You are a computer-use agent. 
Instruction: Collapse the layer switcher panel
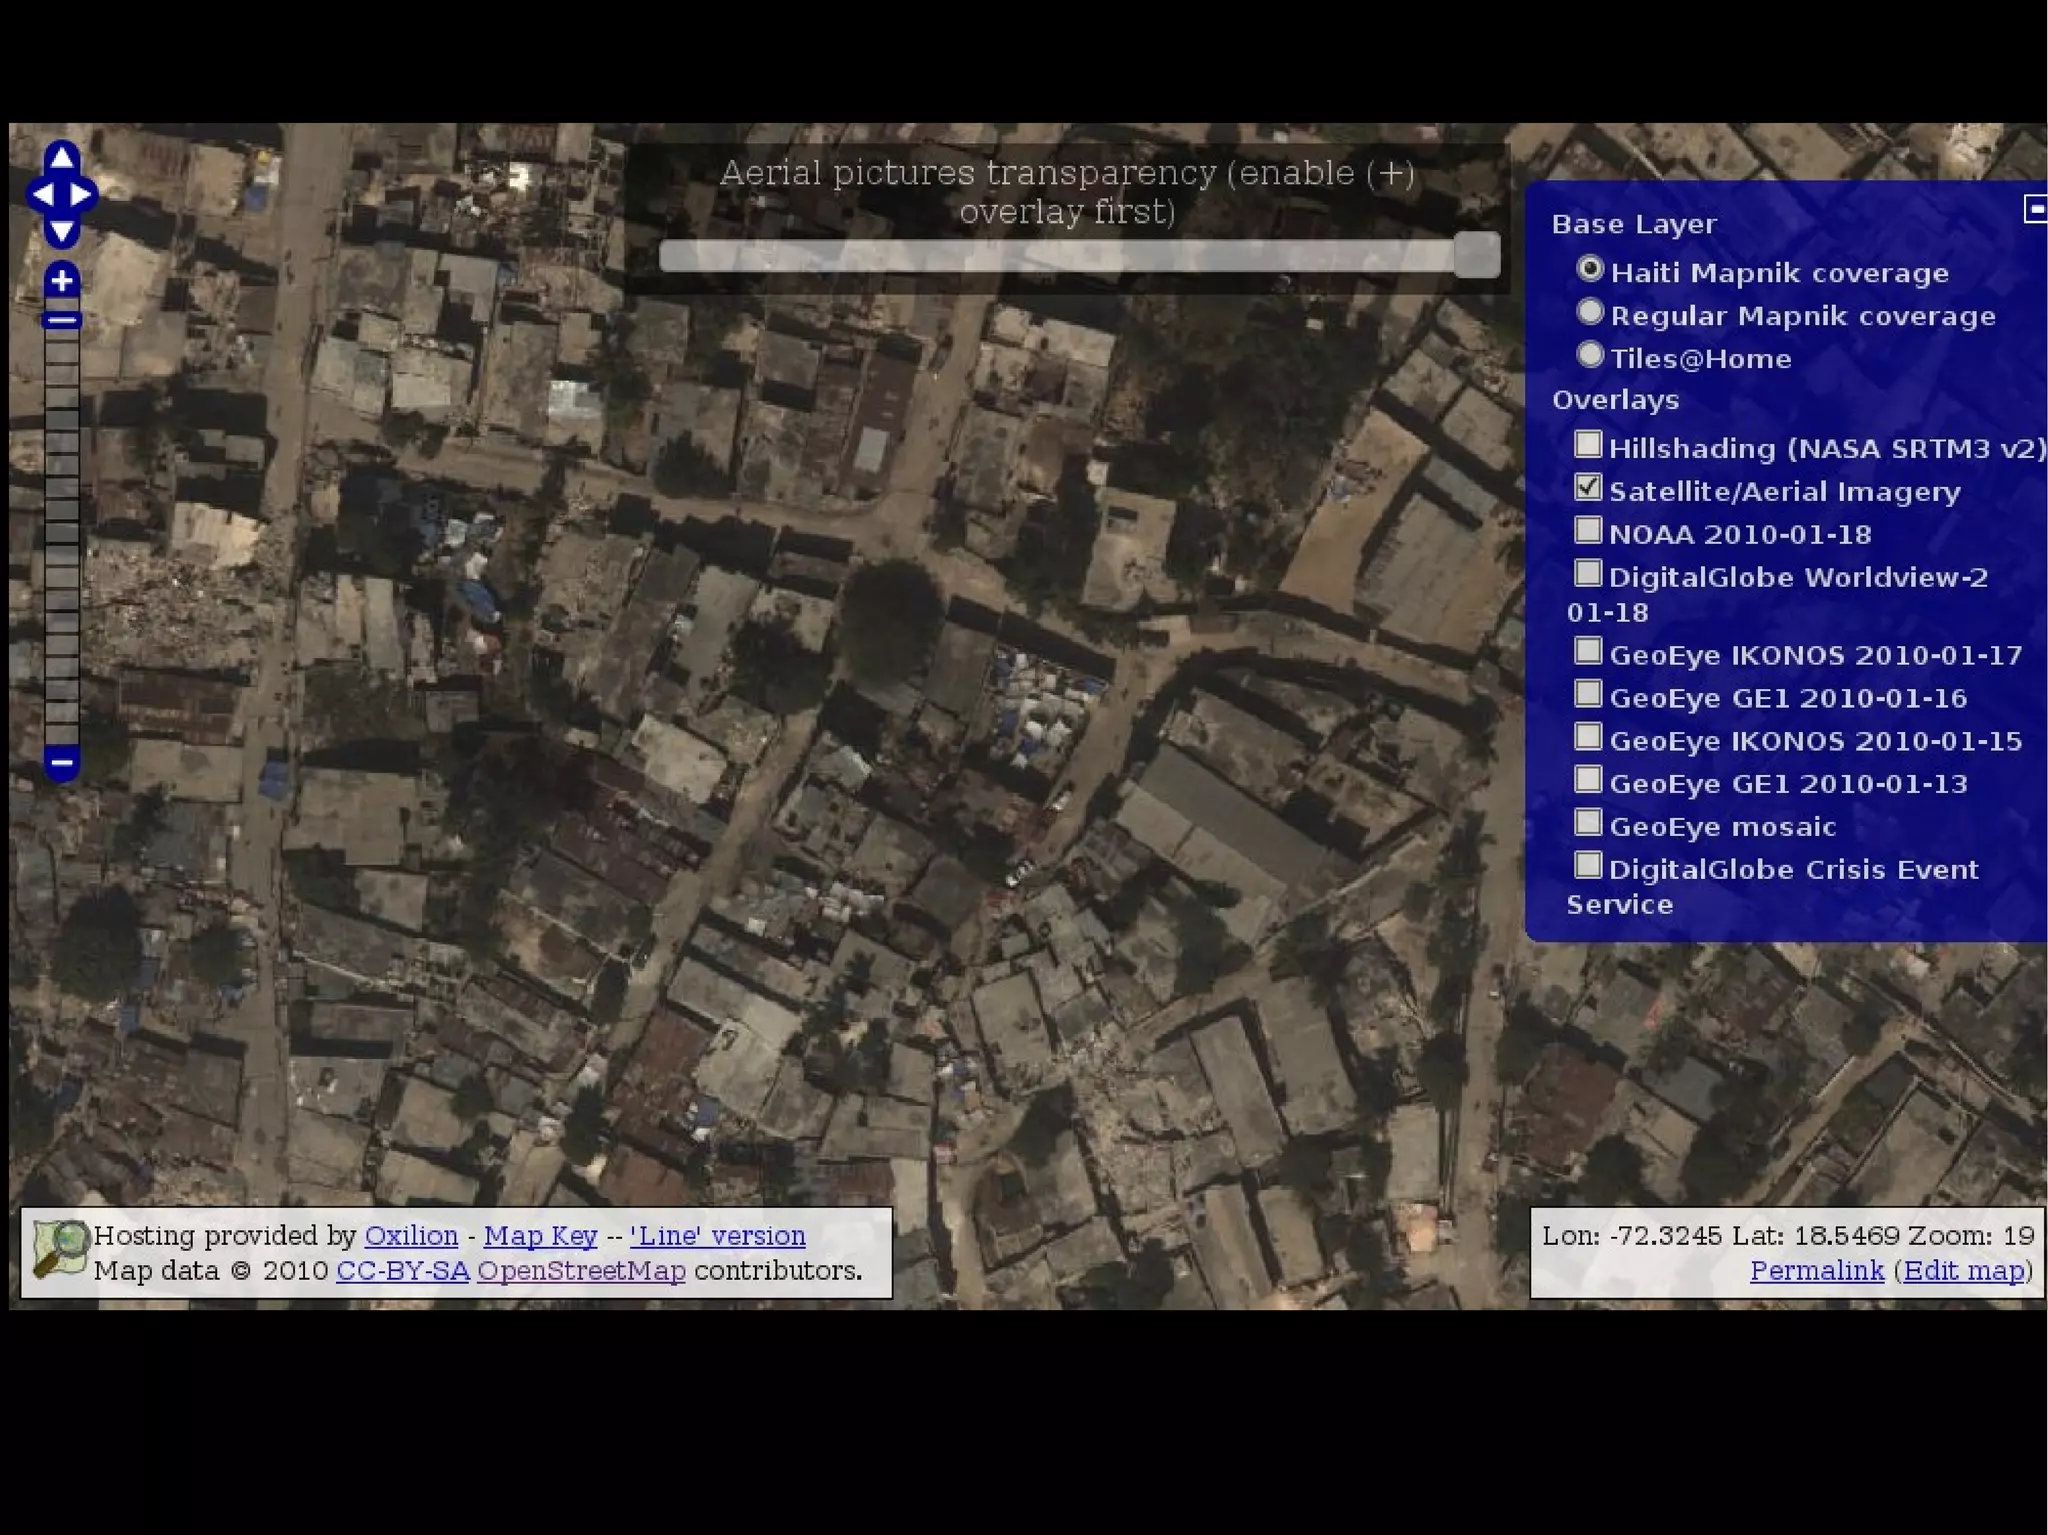(x=2035, y=209)
